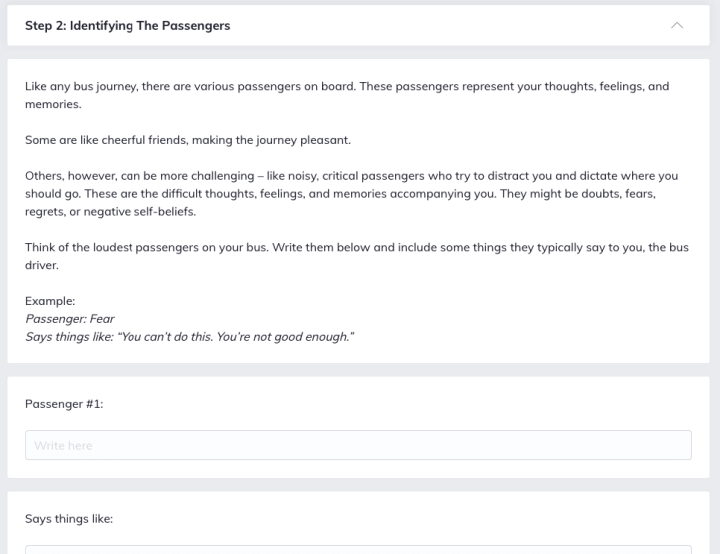Focus the Passenger #1 Write here field
This screenshot has height=554, width=720.
(358, 445)
